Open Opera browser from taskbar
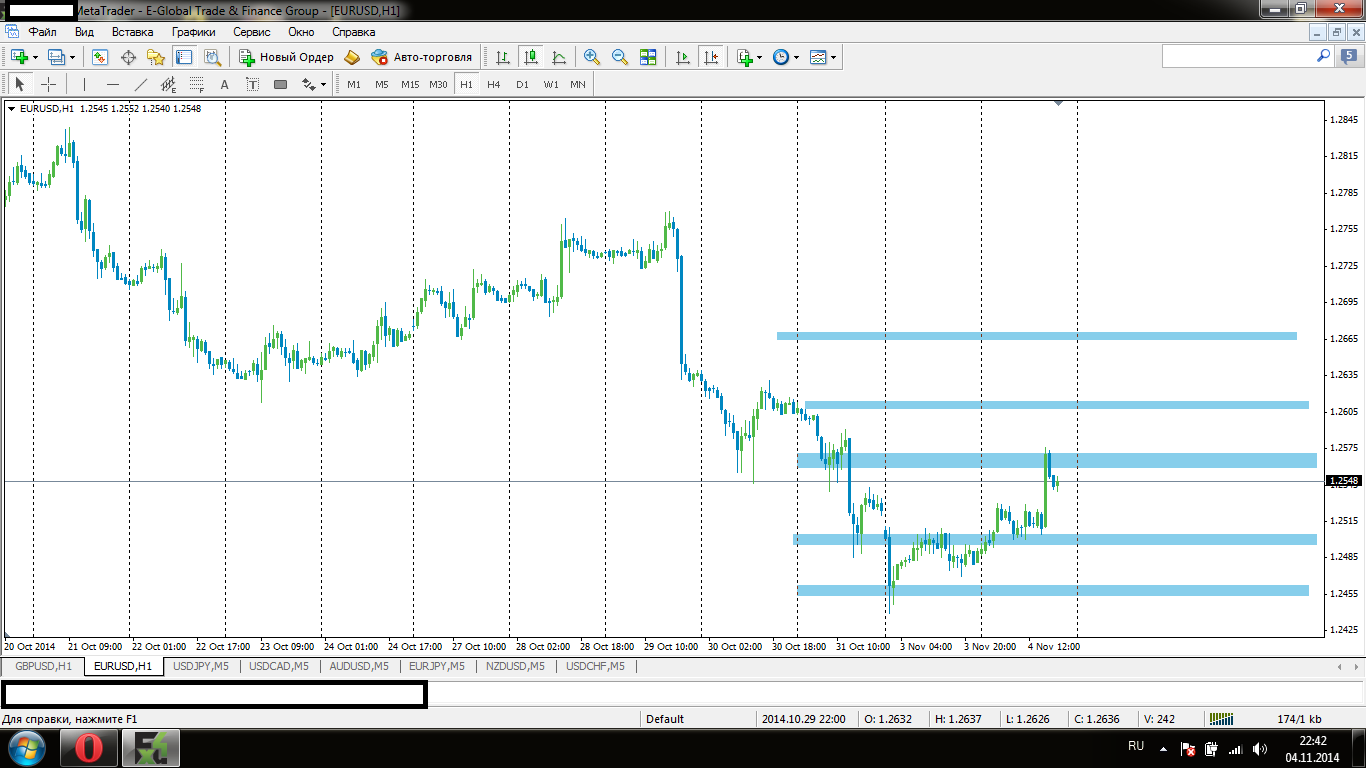Image resolution: width=1366 pixels, height=768 pixels. (x=88, y=747)
